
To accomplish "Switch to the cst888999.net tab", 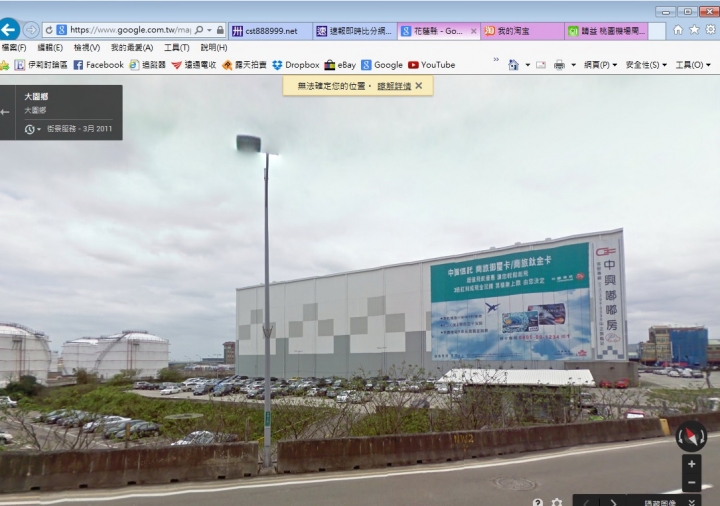I will click(x=270, y=31).
